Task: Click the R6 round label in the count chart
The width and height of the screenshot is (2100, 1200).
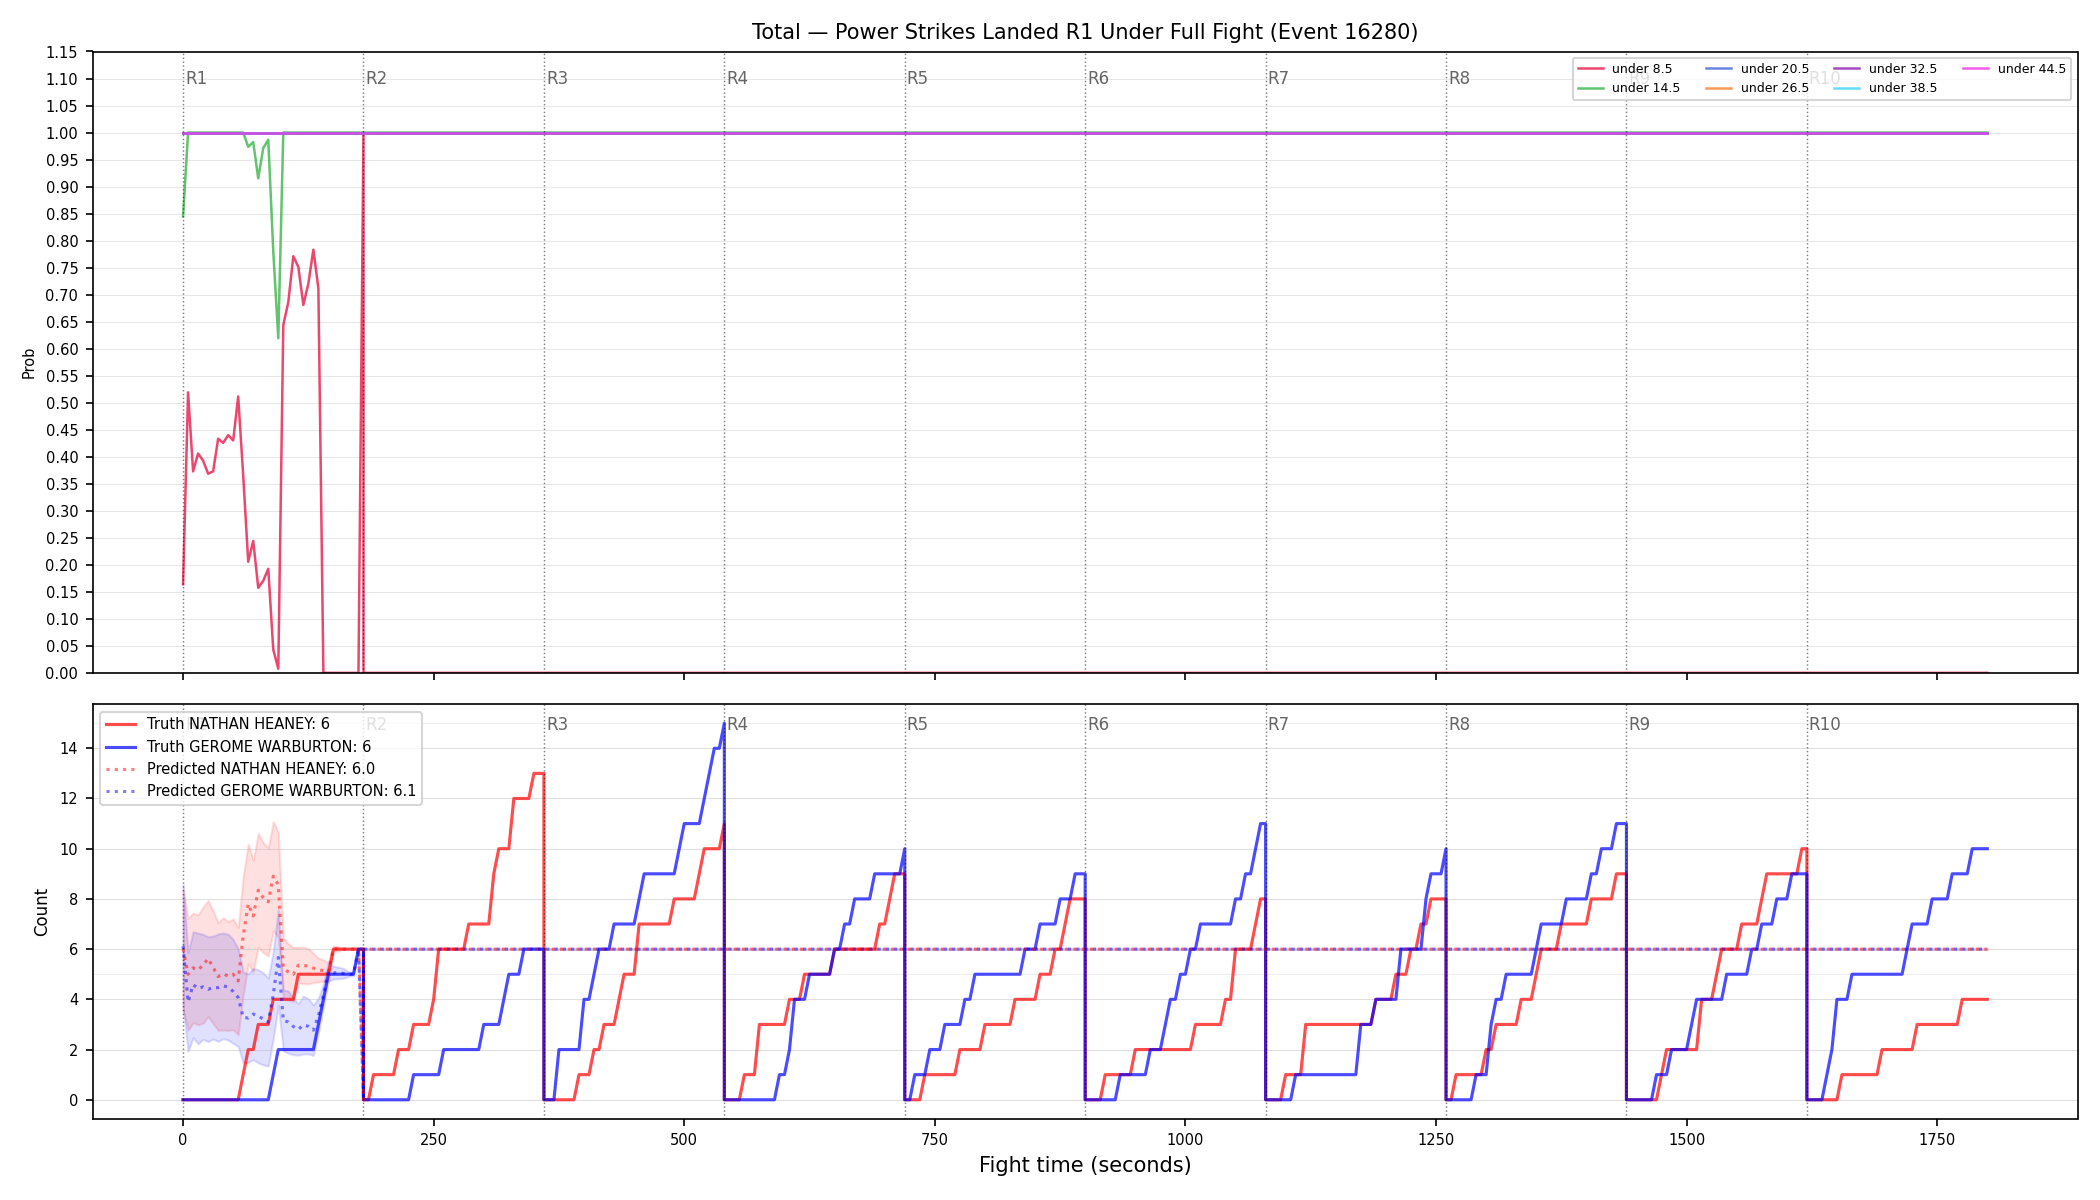Action: coord(1098,724)
